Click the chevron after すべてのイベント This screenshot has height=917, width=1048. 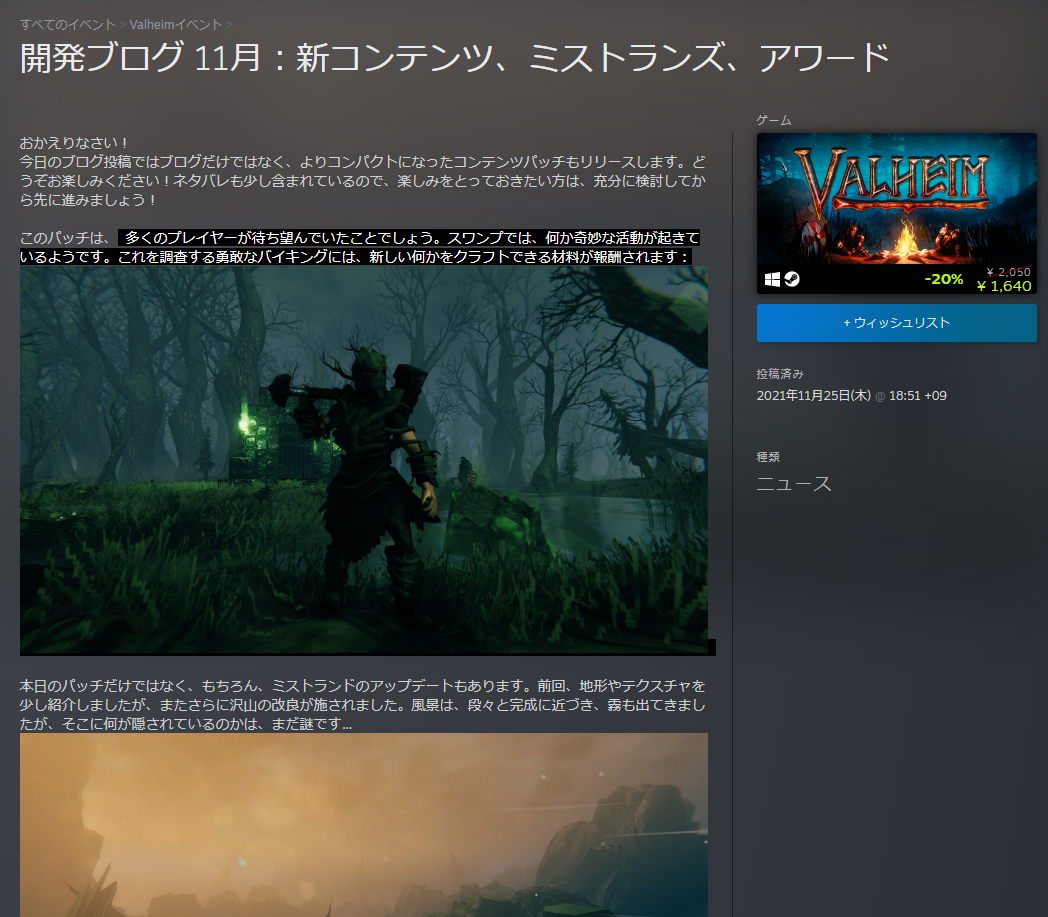point(122,24)
